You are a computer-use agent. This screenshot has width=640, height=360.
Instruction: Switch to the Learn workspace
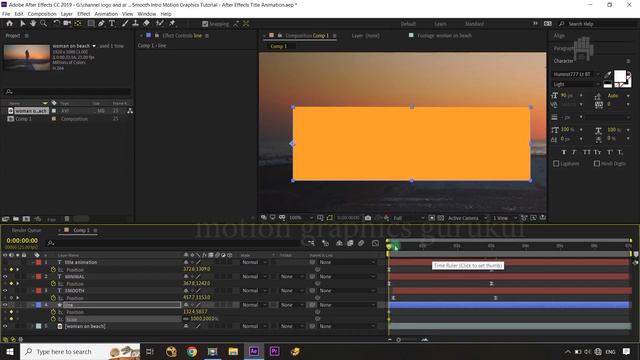coord(440,24)
